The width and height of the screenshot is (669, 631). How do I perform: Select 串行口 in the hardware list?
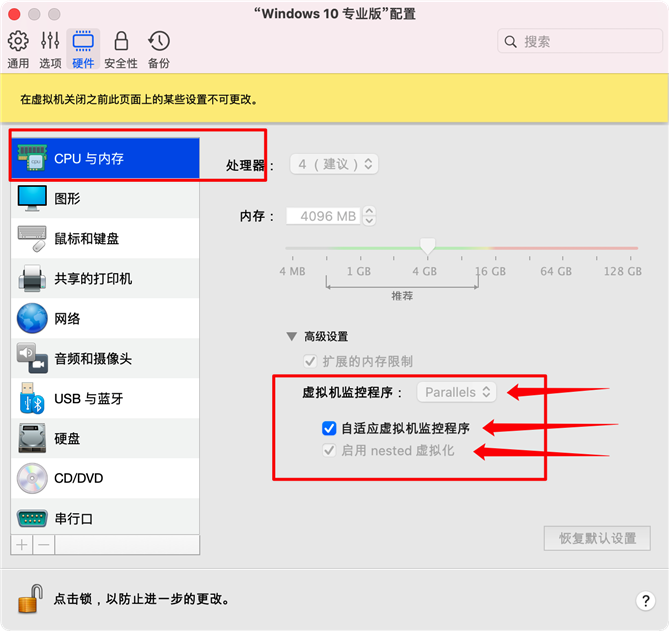click(105, 517)
